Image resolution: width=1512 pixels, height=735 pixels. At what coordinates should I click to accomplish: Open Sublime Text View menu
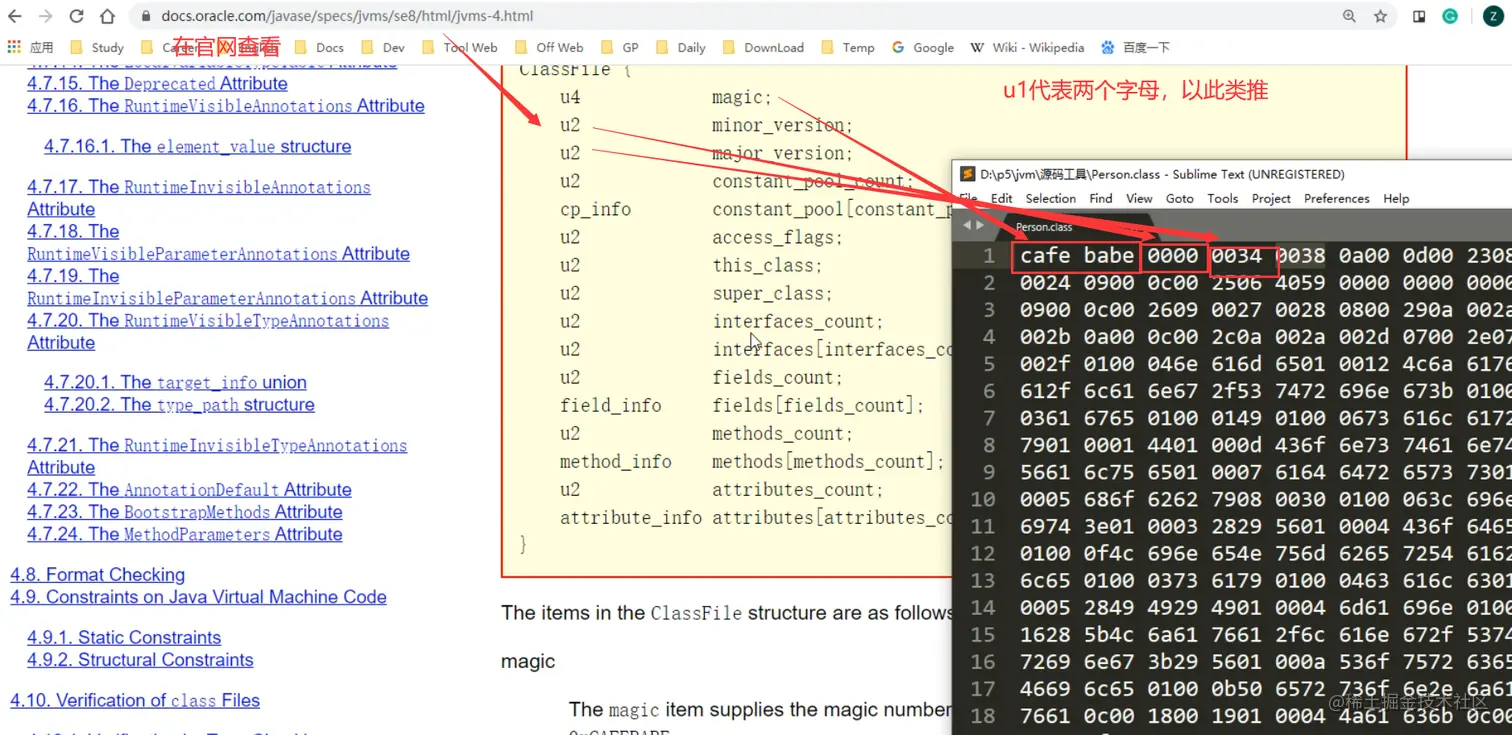pos(1140,198)
